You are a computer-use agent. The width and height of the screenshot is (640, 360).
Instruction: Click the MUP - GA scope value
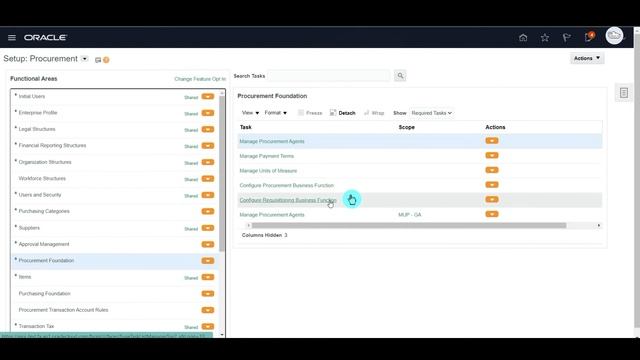409,215
